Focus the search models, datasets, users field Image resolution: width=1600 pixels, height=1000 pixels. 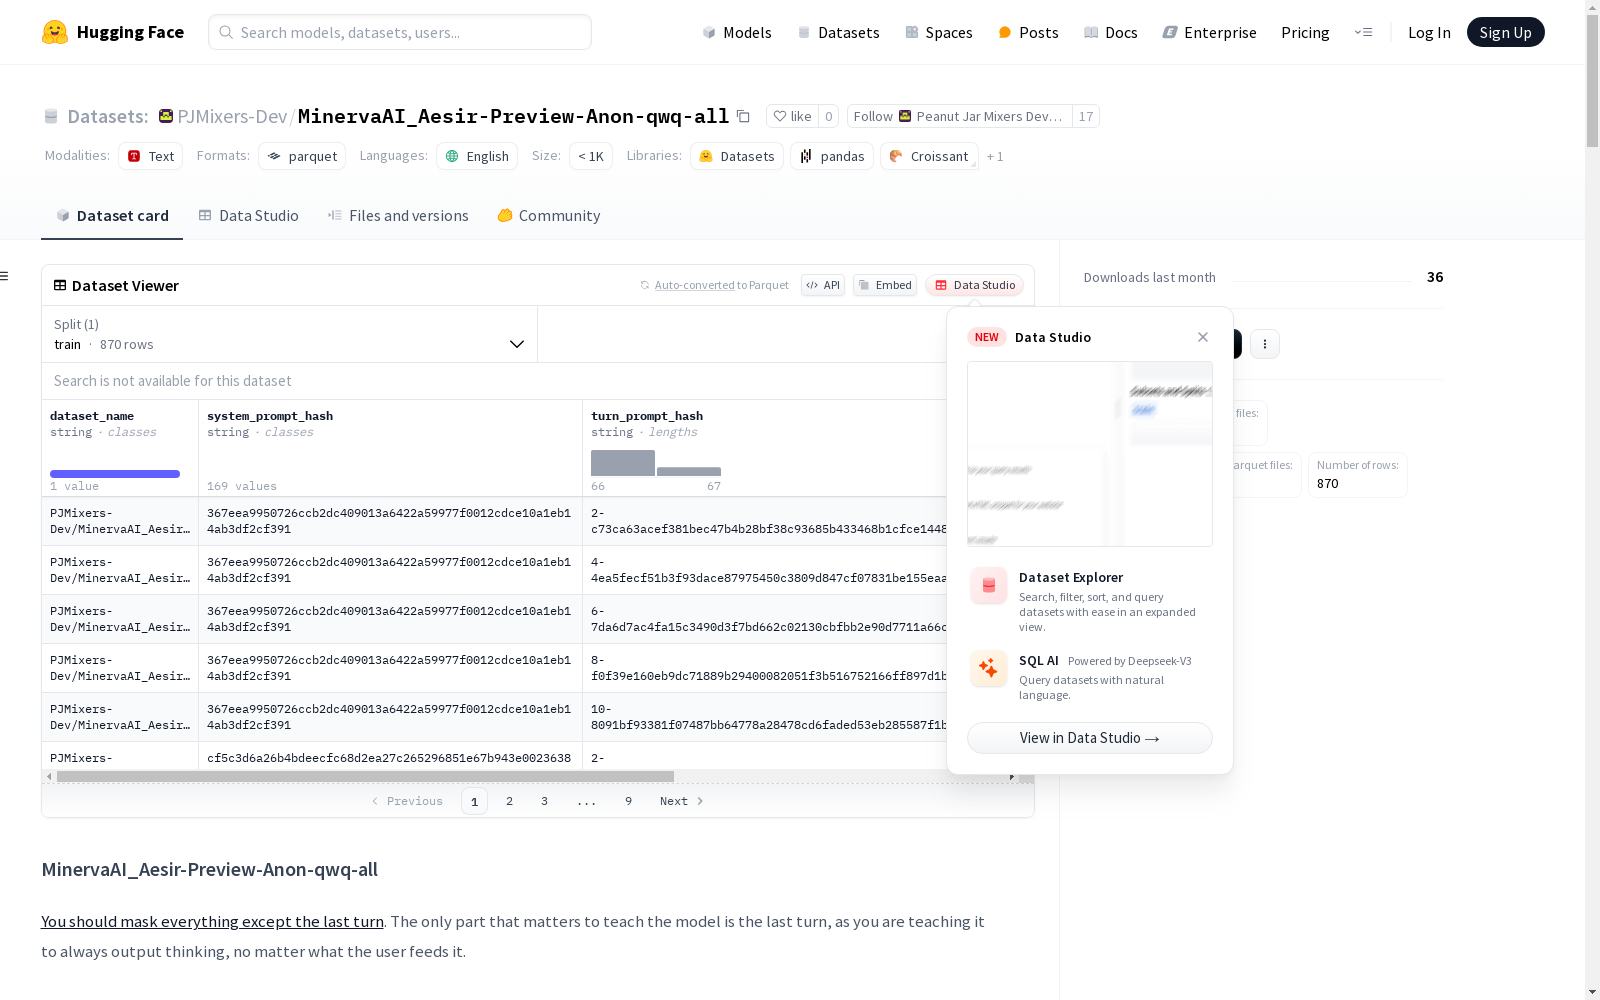[x=400, y=32]
